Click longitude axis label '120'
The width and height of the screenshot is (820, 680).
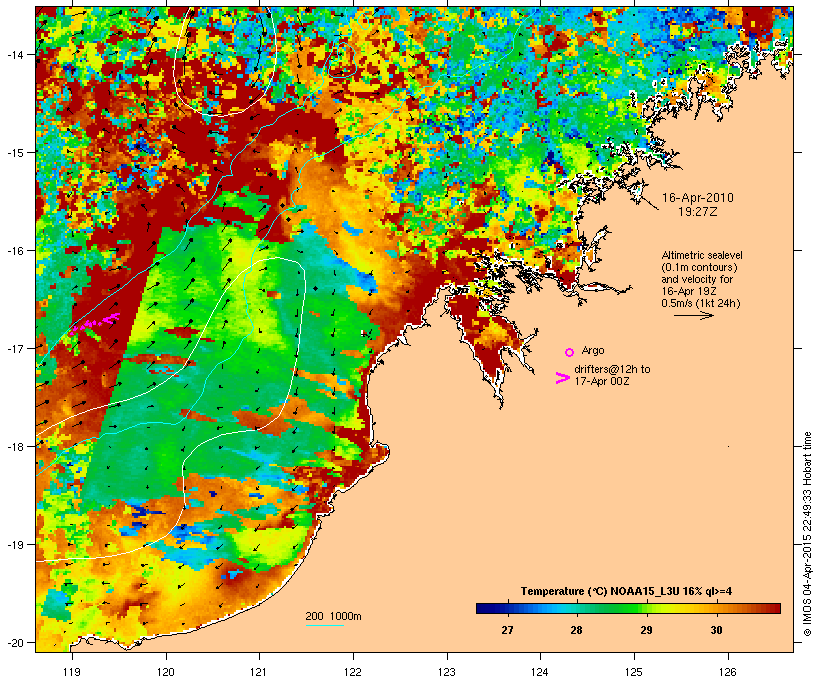point(166,672)
